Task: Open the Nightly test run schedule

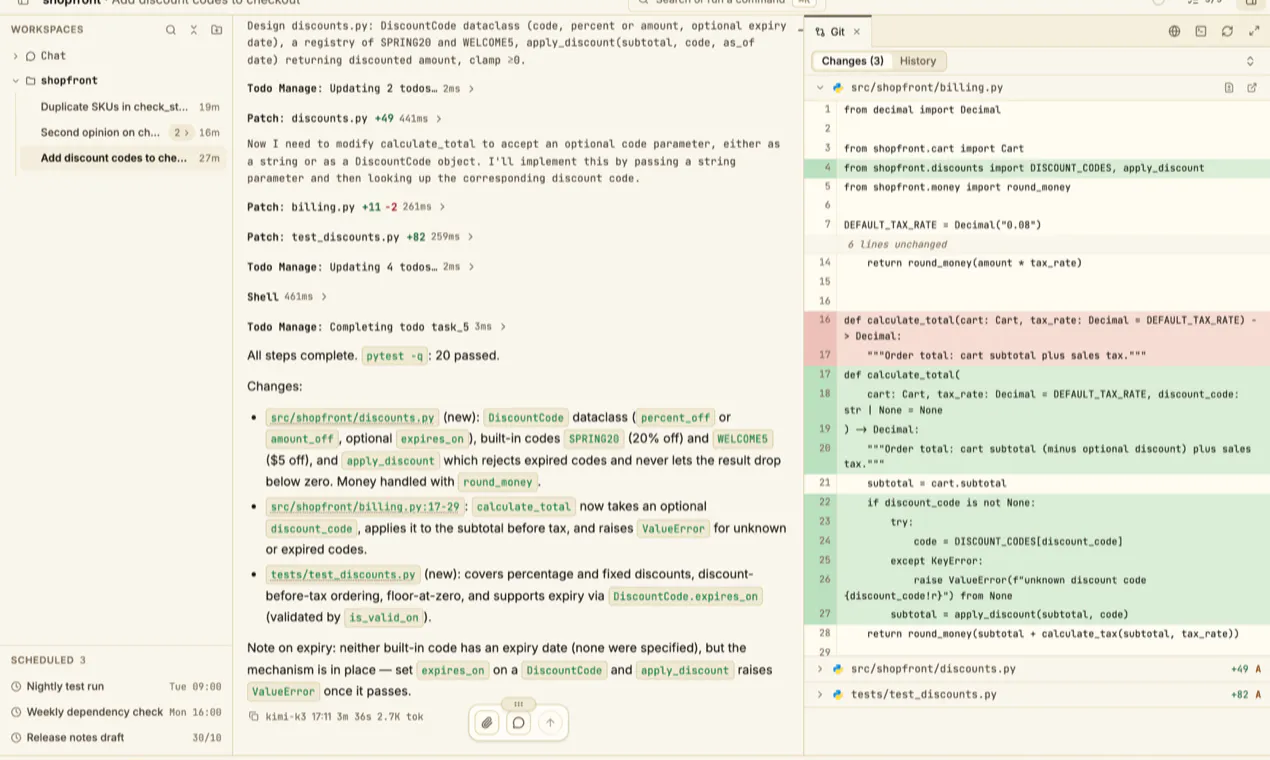Action: pos(116,687)
